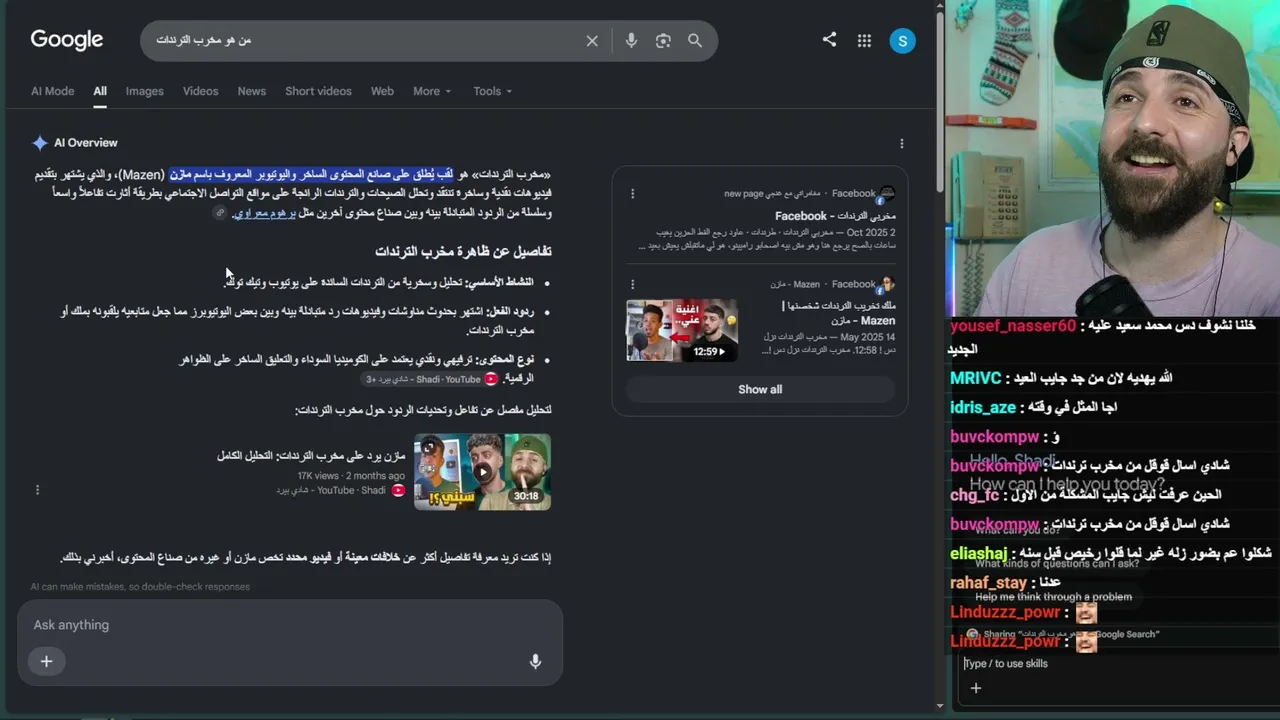
Task: Click the chat username rahaf_stay
Action: click(989, 582)
